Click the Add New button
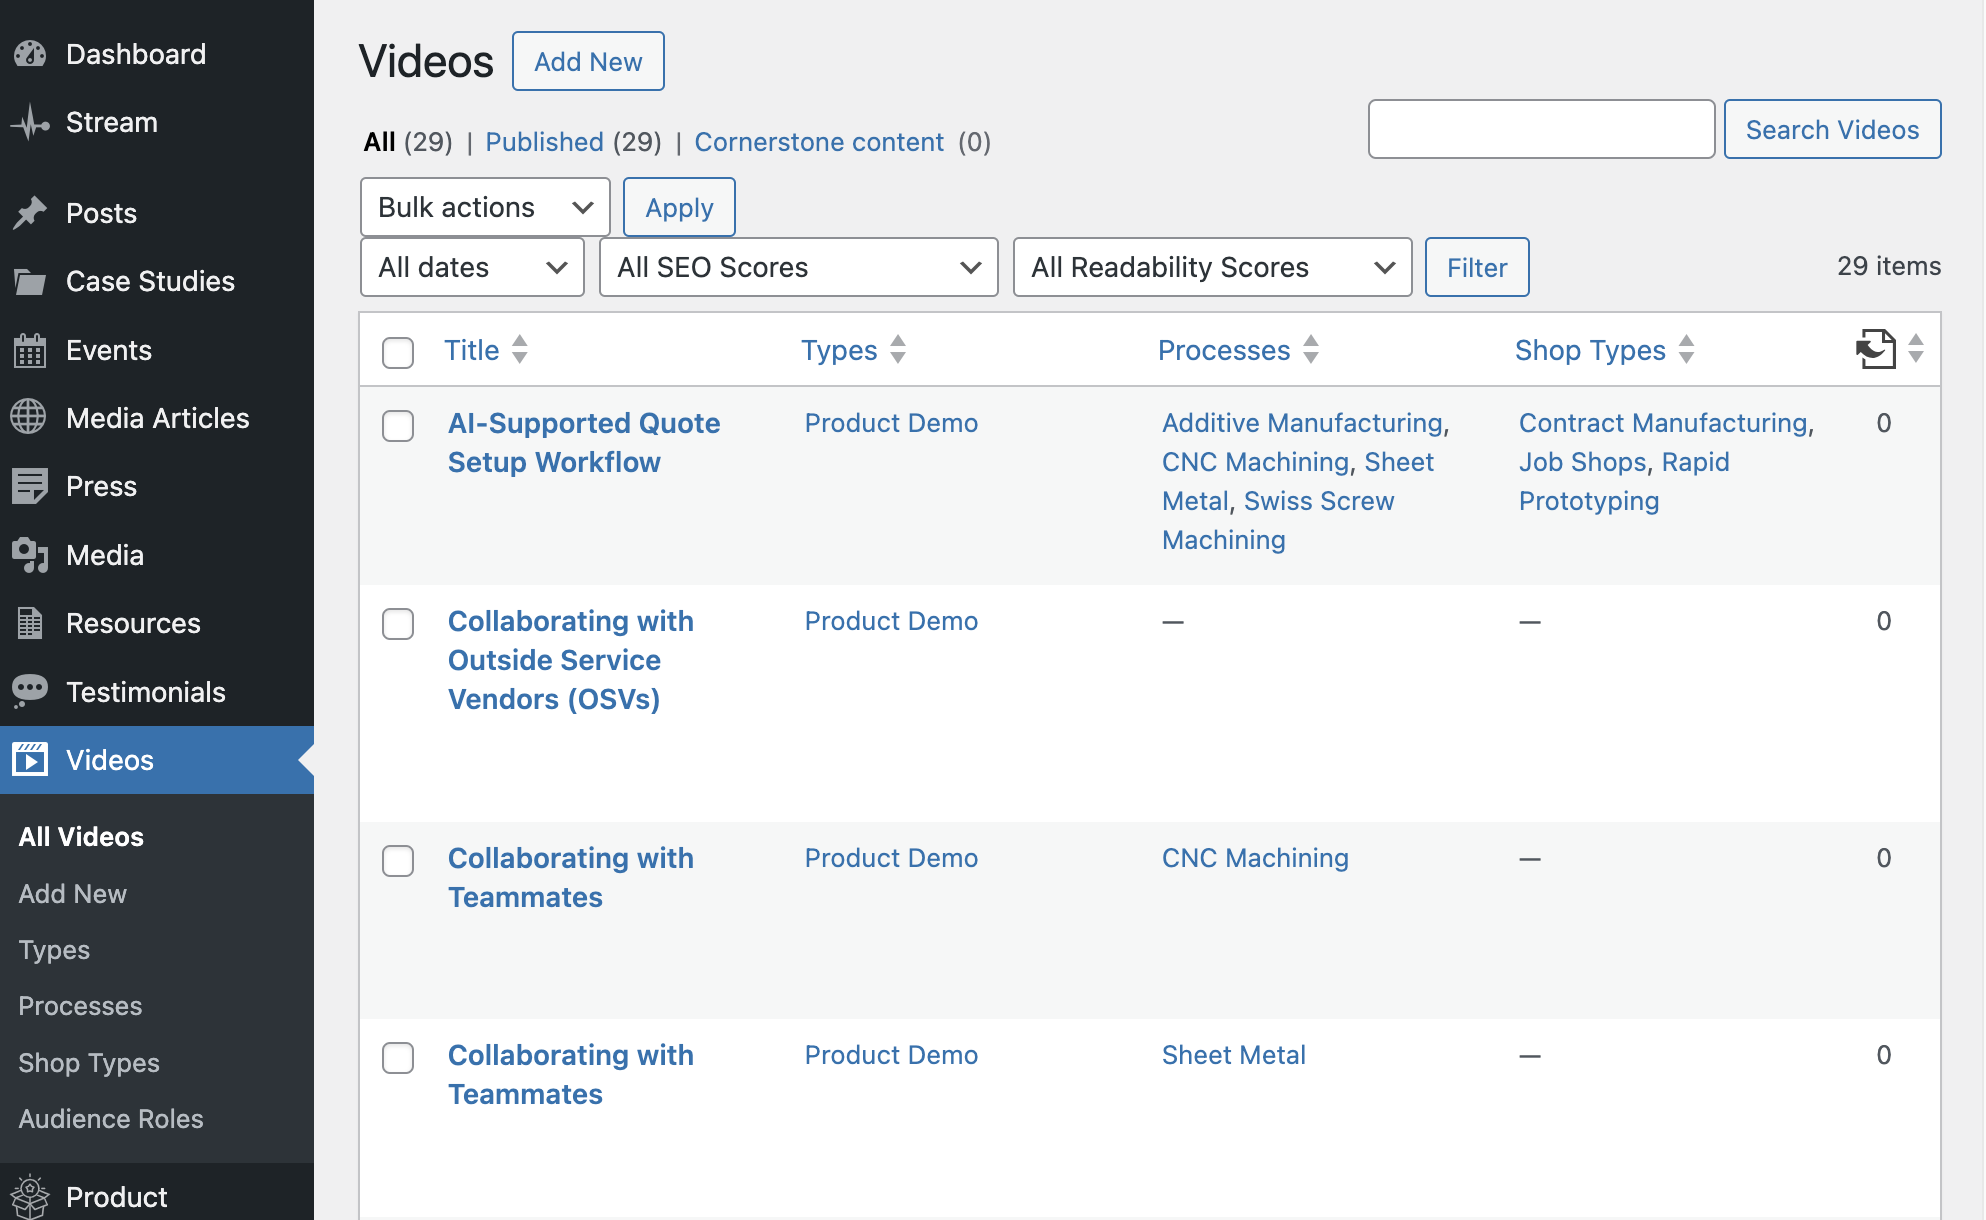Screen dimensions: 1986x1220 click(588, 61)
